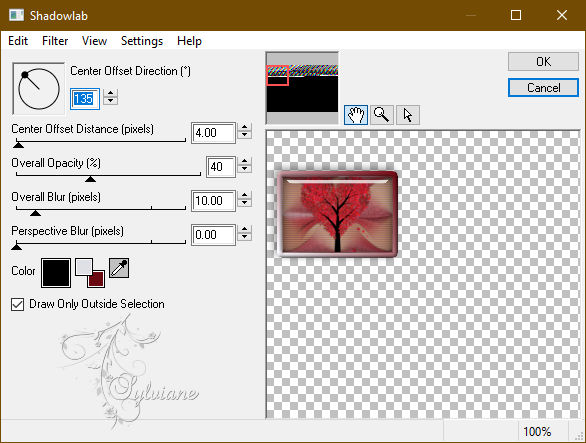Select the magnifier zoom tool
This screenshot has width=586, height=443.
[382, 115]
